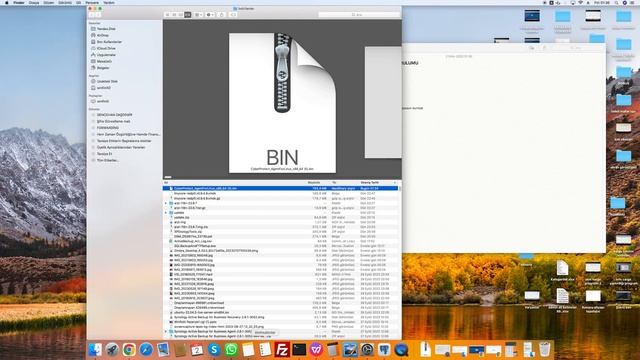Open the Apple menu
The width and height of the screenshot is (640, 360).
7,2
